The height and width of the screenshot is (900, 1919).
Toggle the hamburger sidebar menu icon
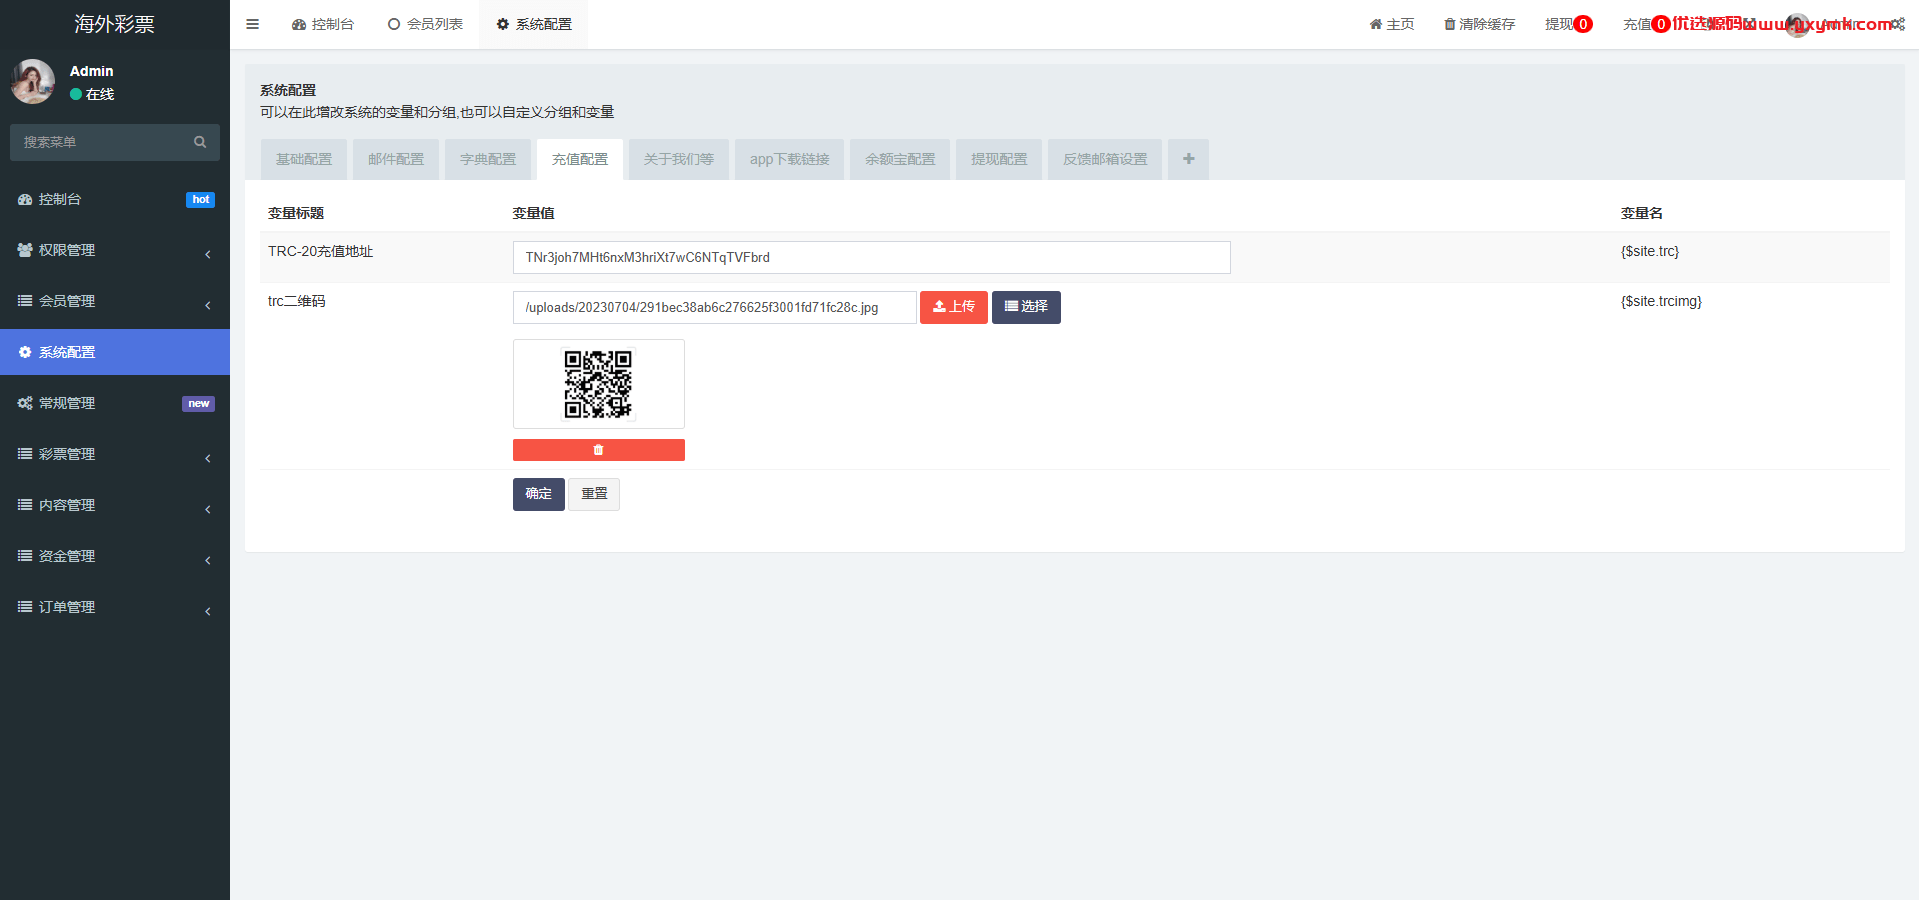pyautogui.click(x=253, y=24)
